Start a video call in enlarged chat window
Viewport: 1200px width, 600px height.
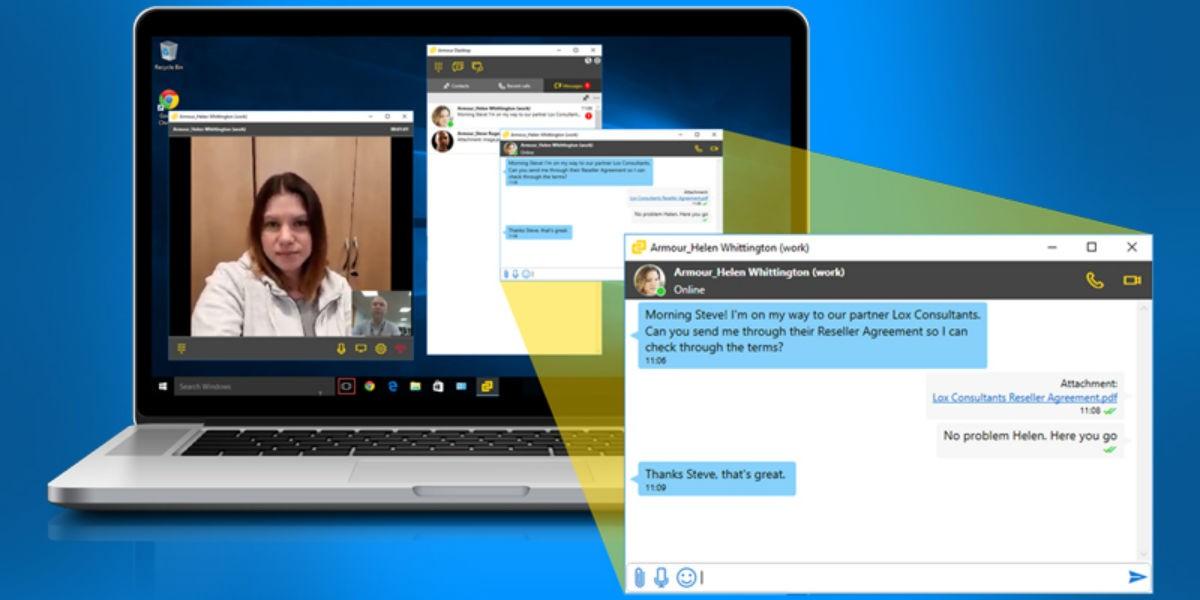[x=1132, y=281]
